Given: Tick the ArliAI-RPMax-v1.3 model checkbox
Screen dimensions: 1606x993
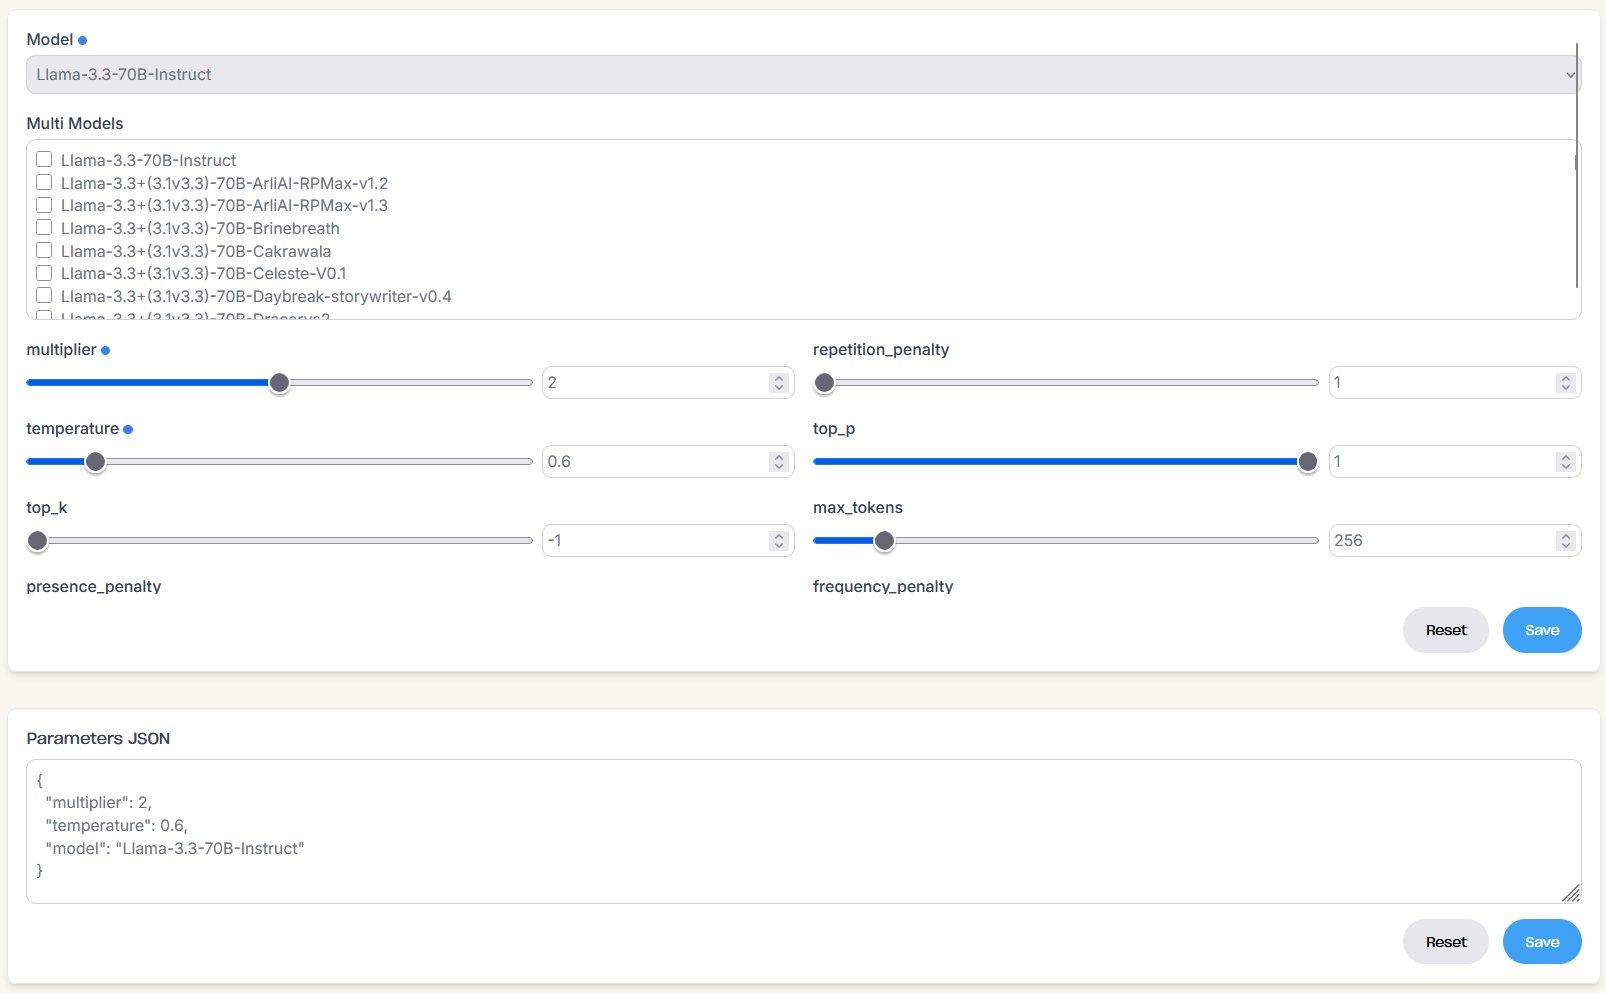Looking at the screenshot, I should tap(44, 205).
